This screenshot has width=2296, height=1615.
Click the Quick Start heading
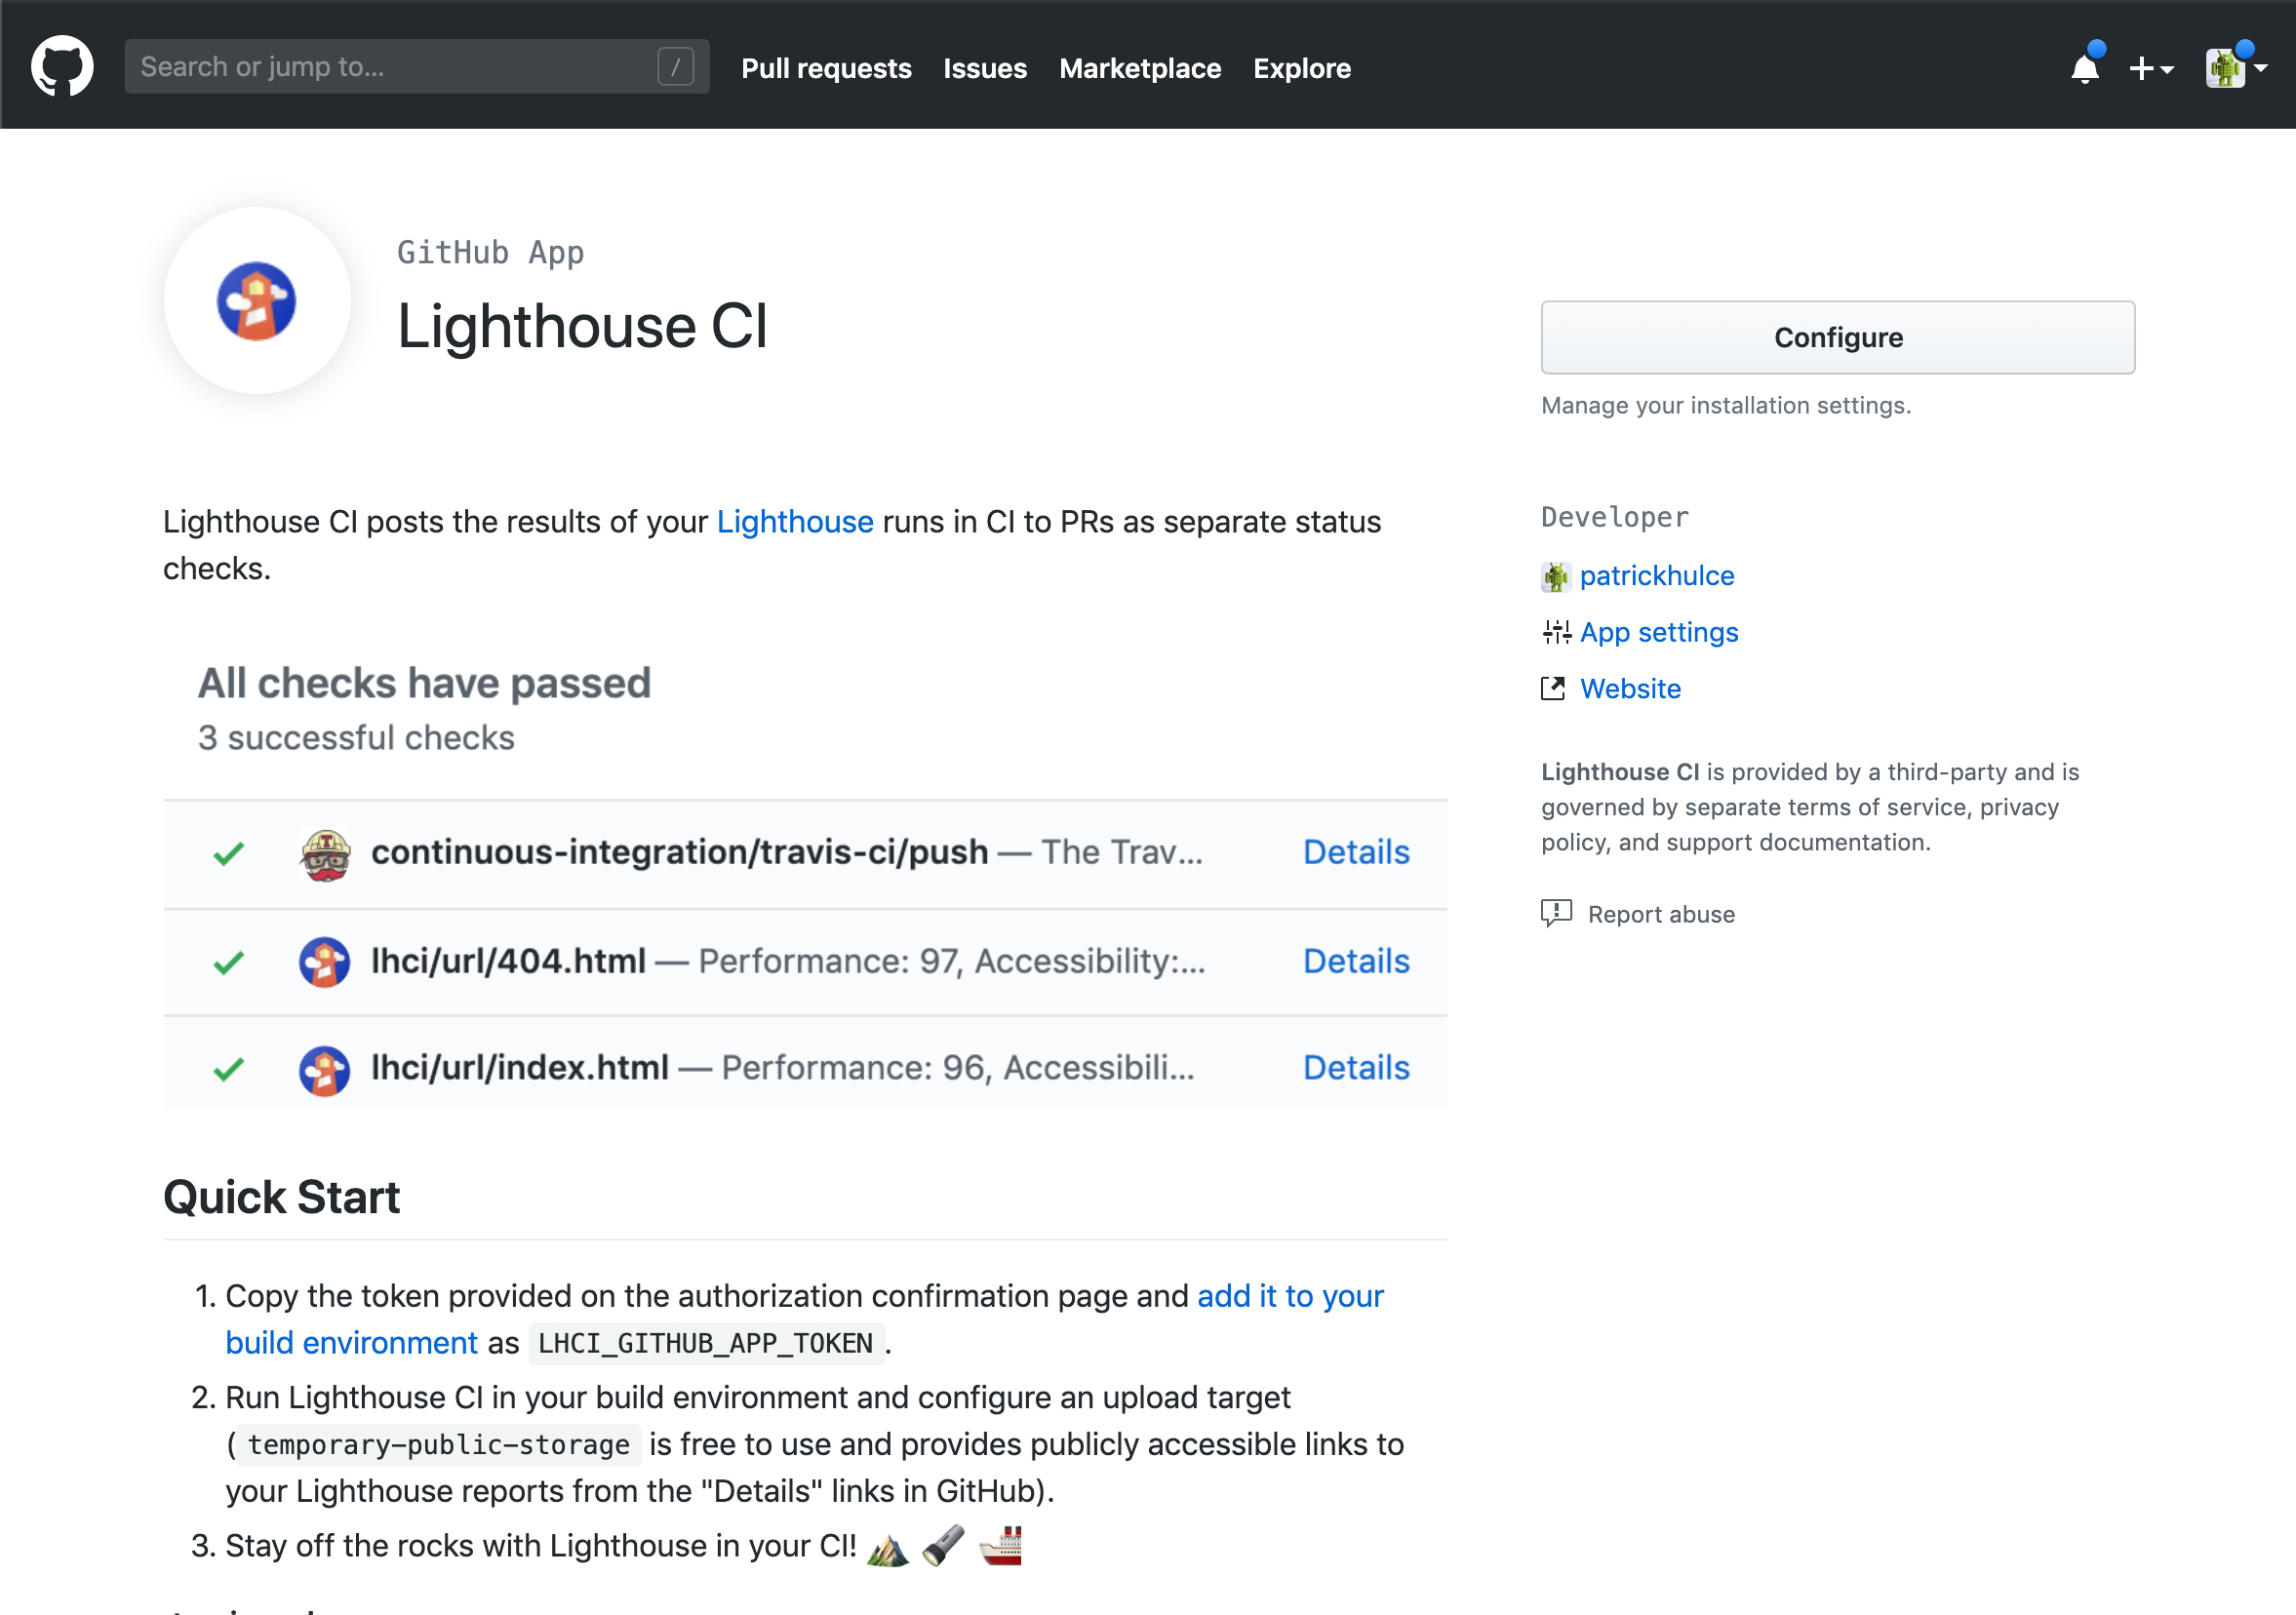(x=281, y=1197)
